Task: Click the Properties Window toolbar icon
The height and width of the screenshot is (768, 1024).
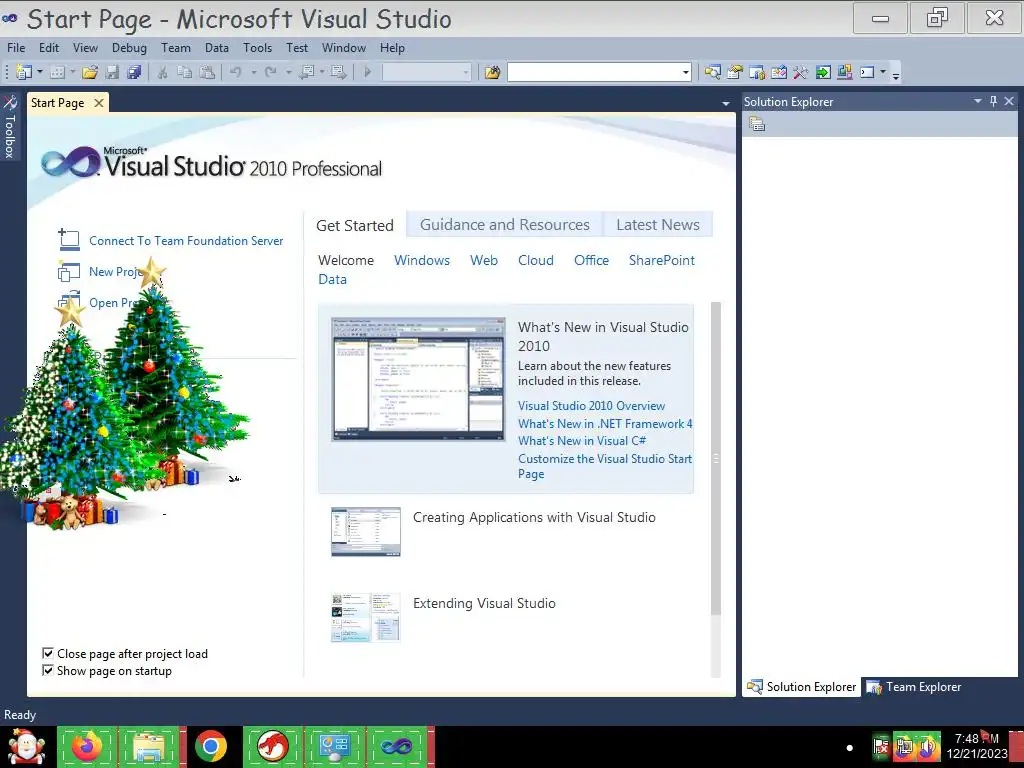Action: 735,72
